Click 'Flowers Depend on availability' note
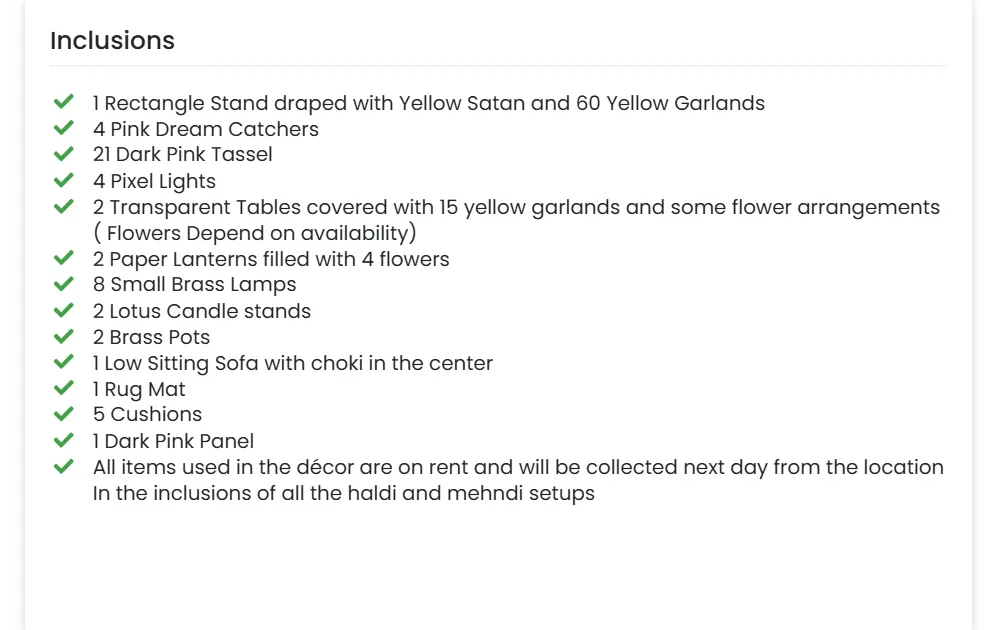The width and height of the screenshot is (997, 630). [x=255, y=233]
